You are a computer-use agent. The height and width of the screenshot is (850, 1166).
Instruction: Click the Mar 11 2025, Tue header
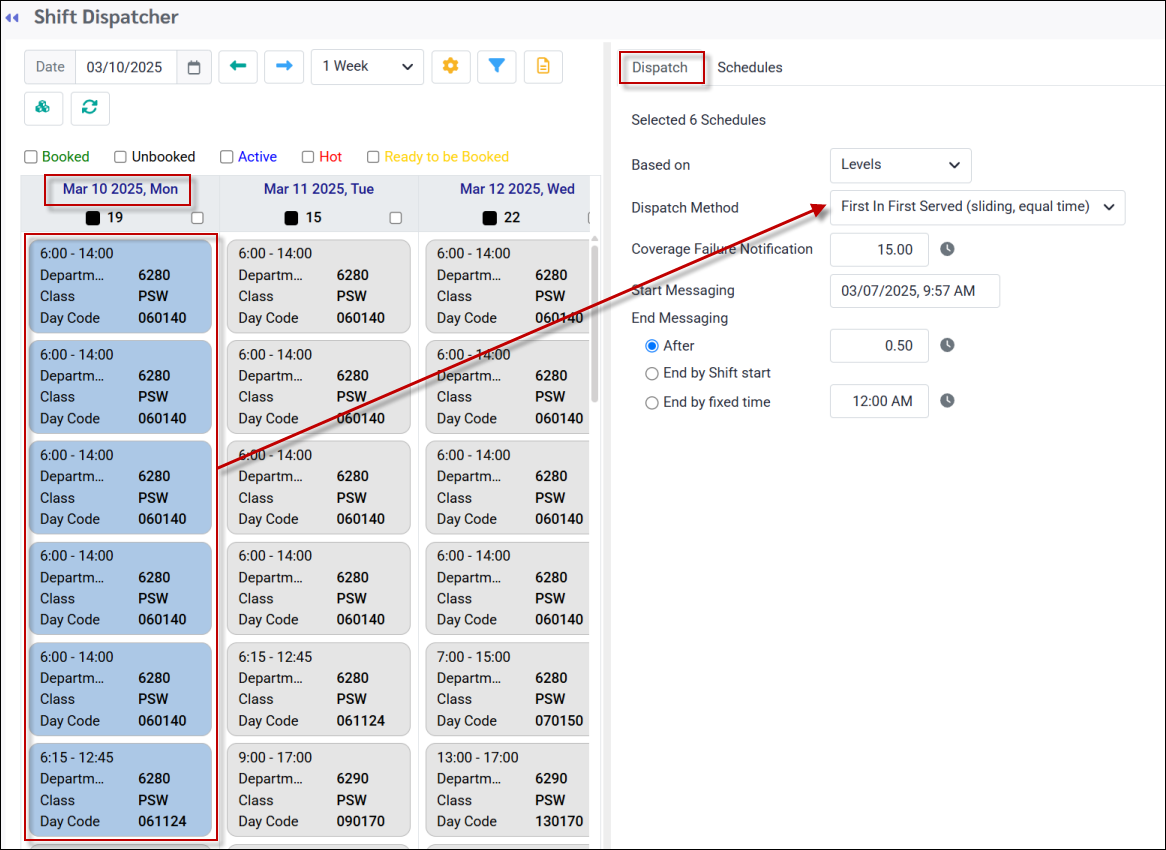[x=319, y=190]
